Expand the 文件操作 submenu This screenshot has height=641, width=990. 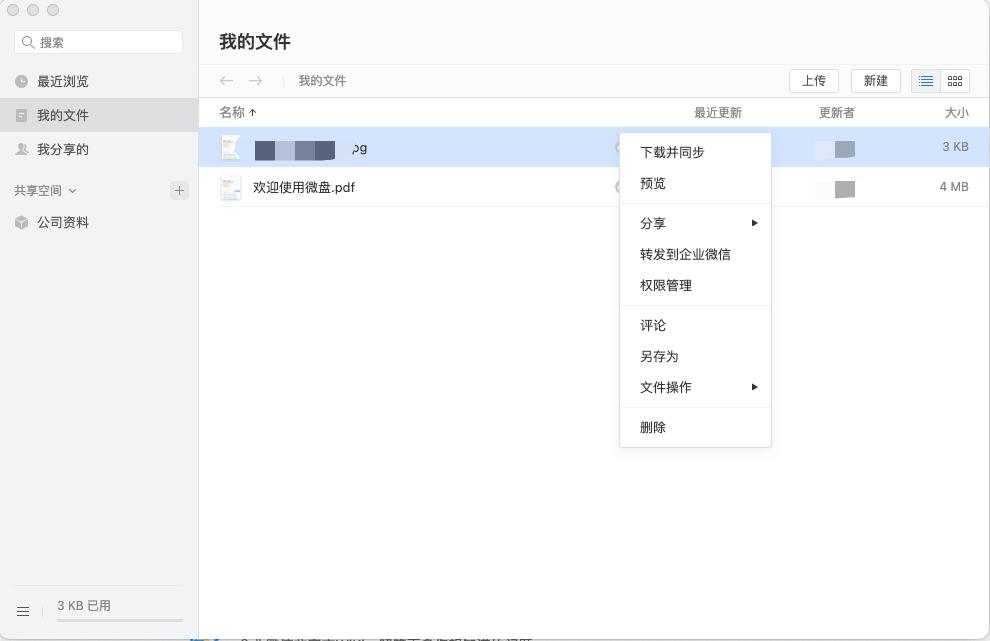(x=754, y=387)
